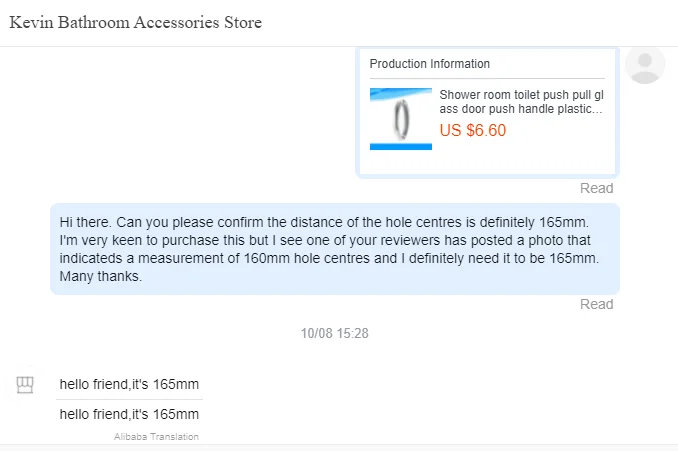Viewport: 678px width, 451px height.
Task: Click the store icon beside seller reply
Action: (x=25, y=384)
